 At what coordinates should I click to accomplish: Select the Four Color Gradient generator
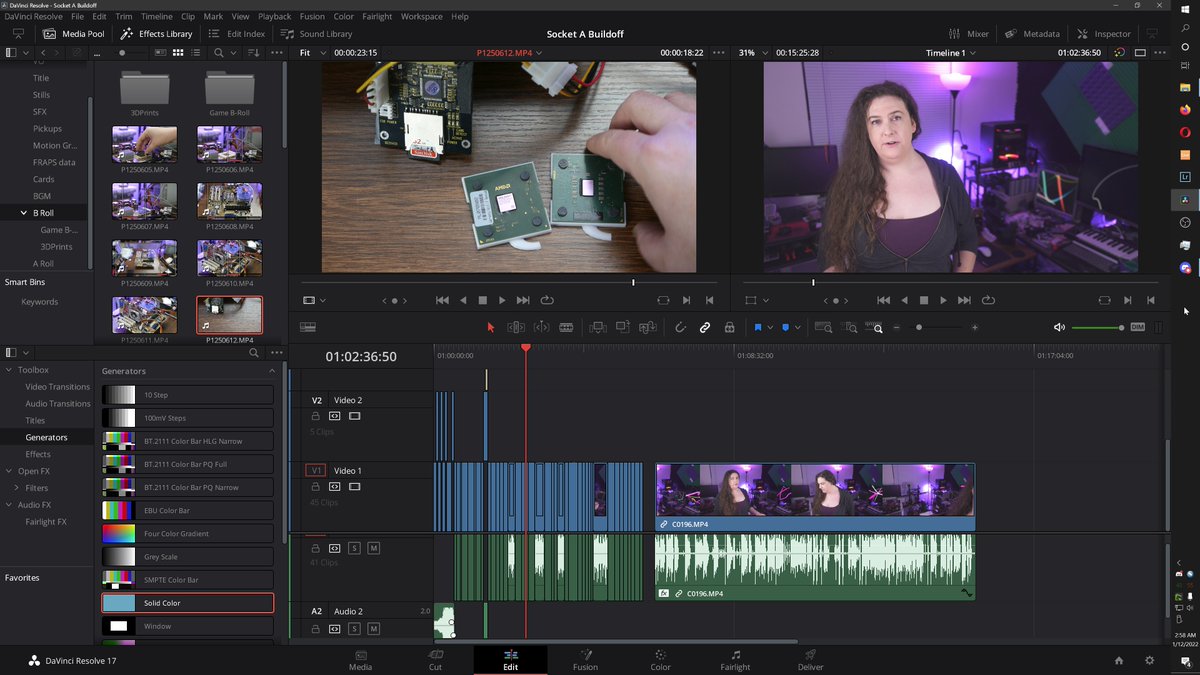click(187, 534)
